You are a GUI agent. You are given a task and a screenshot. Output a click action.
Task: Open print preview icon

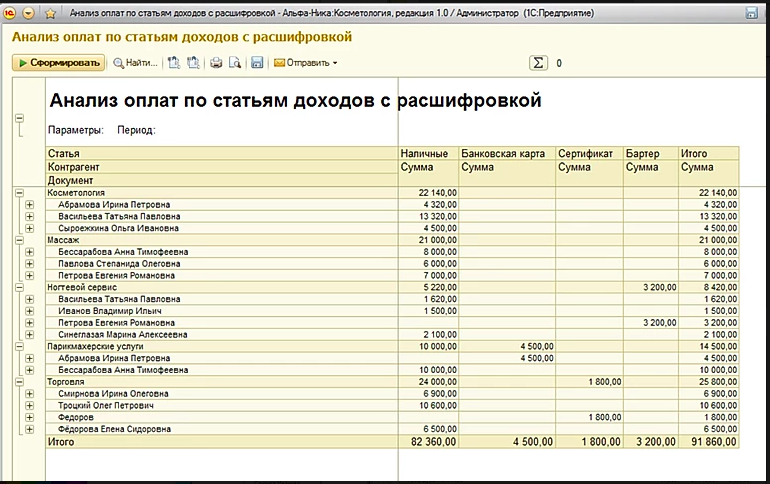pyautogui.click(x=235, y=63)
